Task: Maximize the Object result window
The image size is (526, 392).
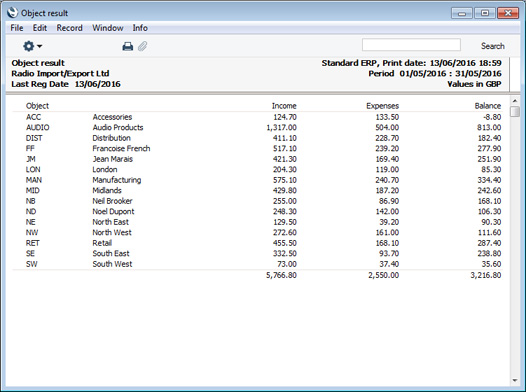Action: click(484, 13)
